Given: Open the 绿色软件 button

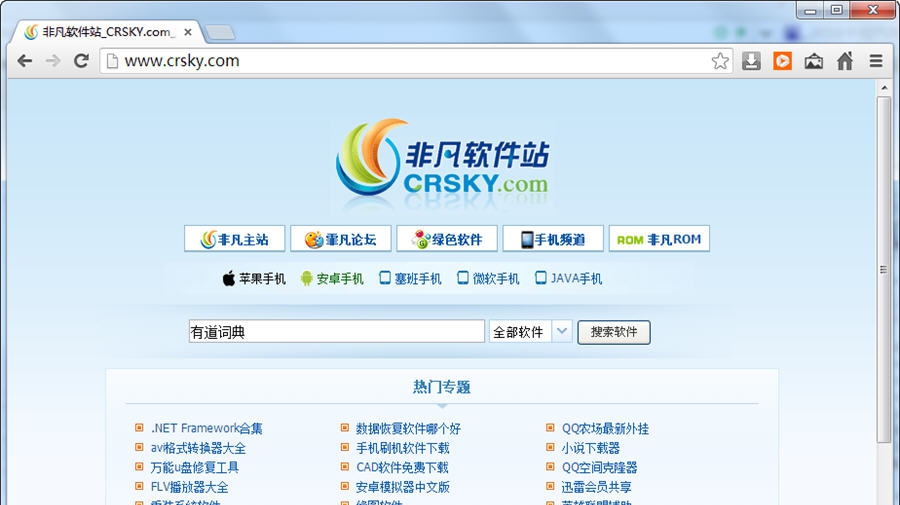Looking at the screenshot, I should (x=447, y=239).
